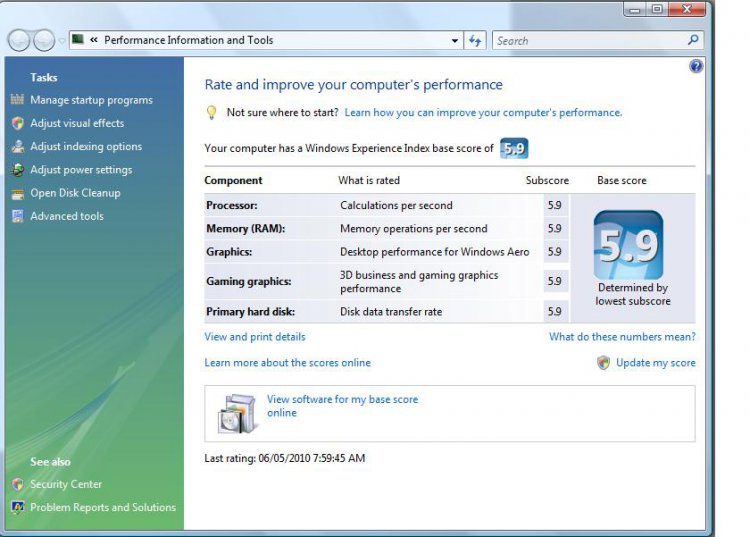Click Calculations per second text
The image size is (750, 537).
tap(396, 205)
